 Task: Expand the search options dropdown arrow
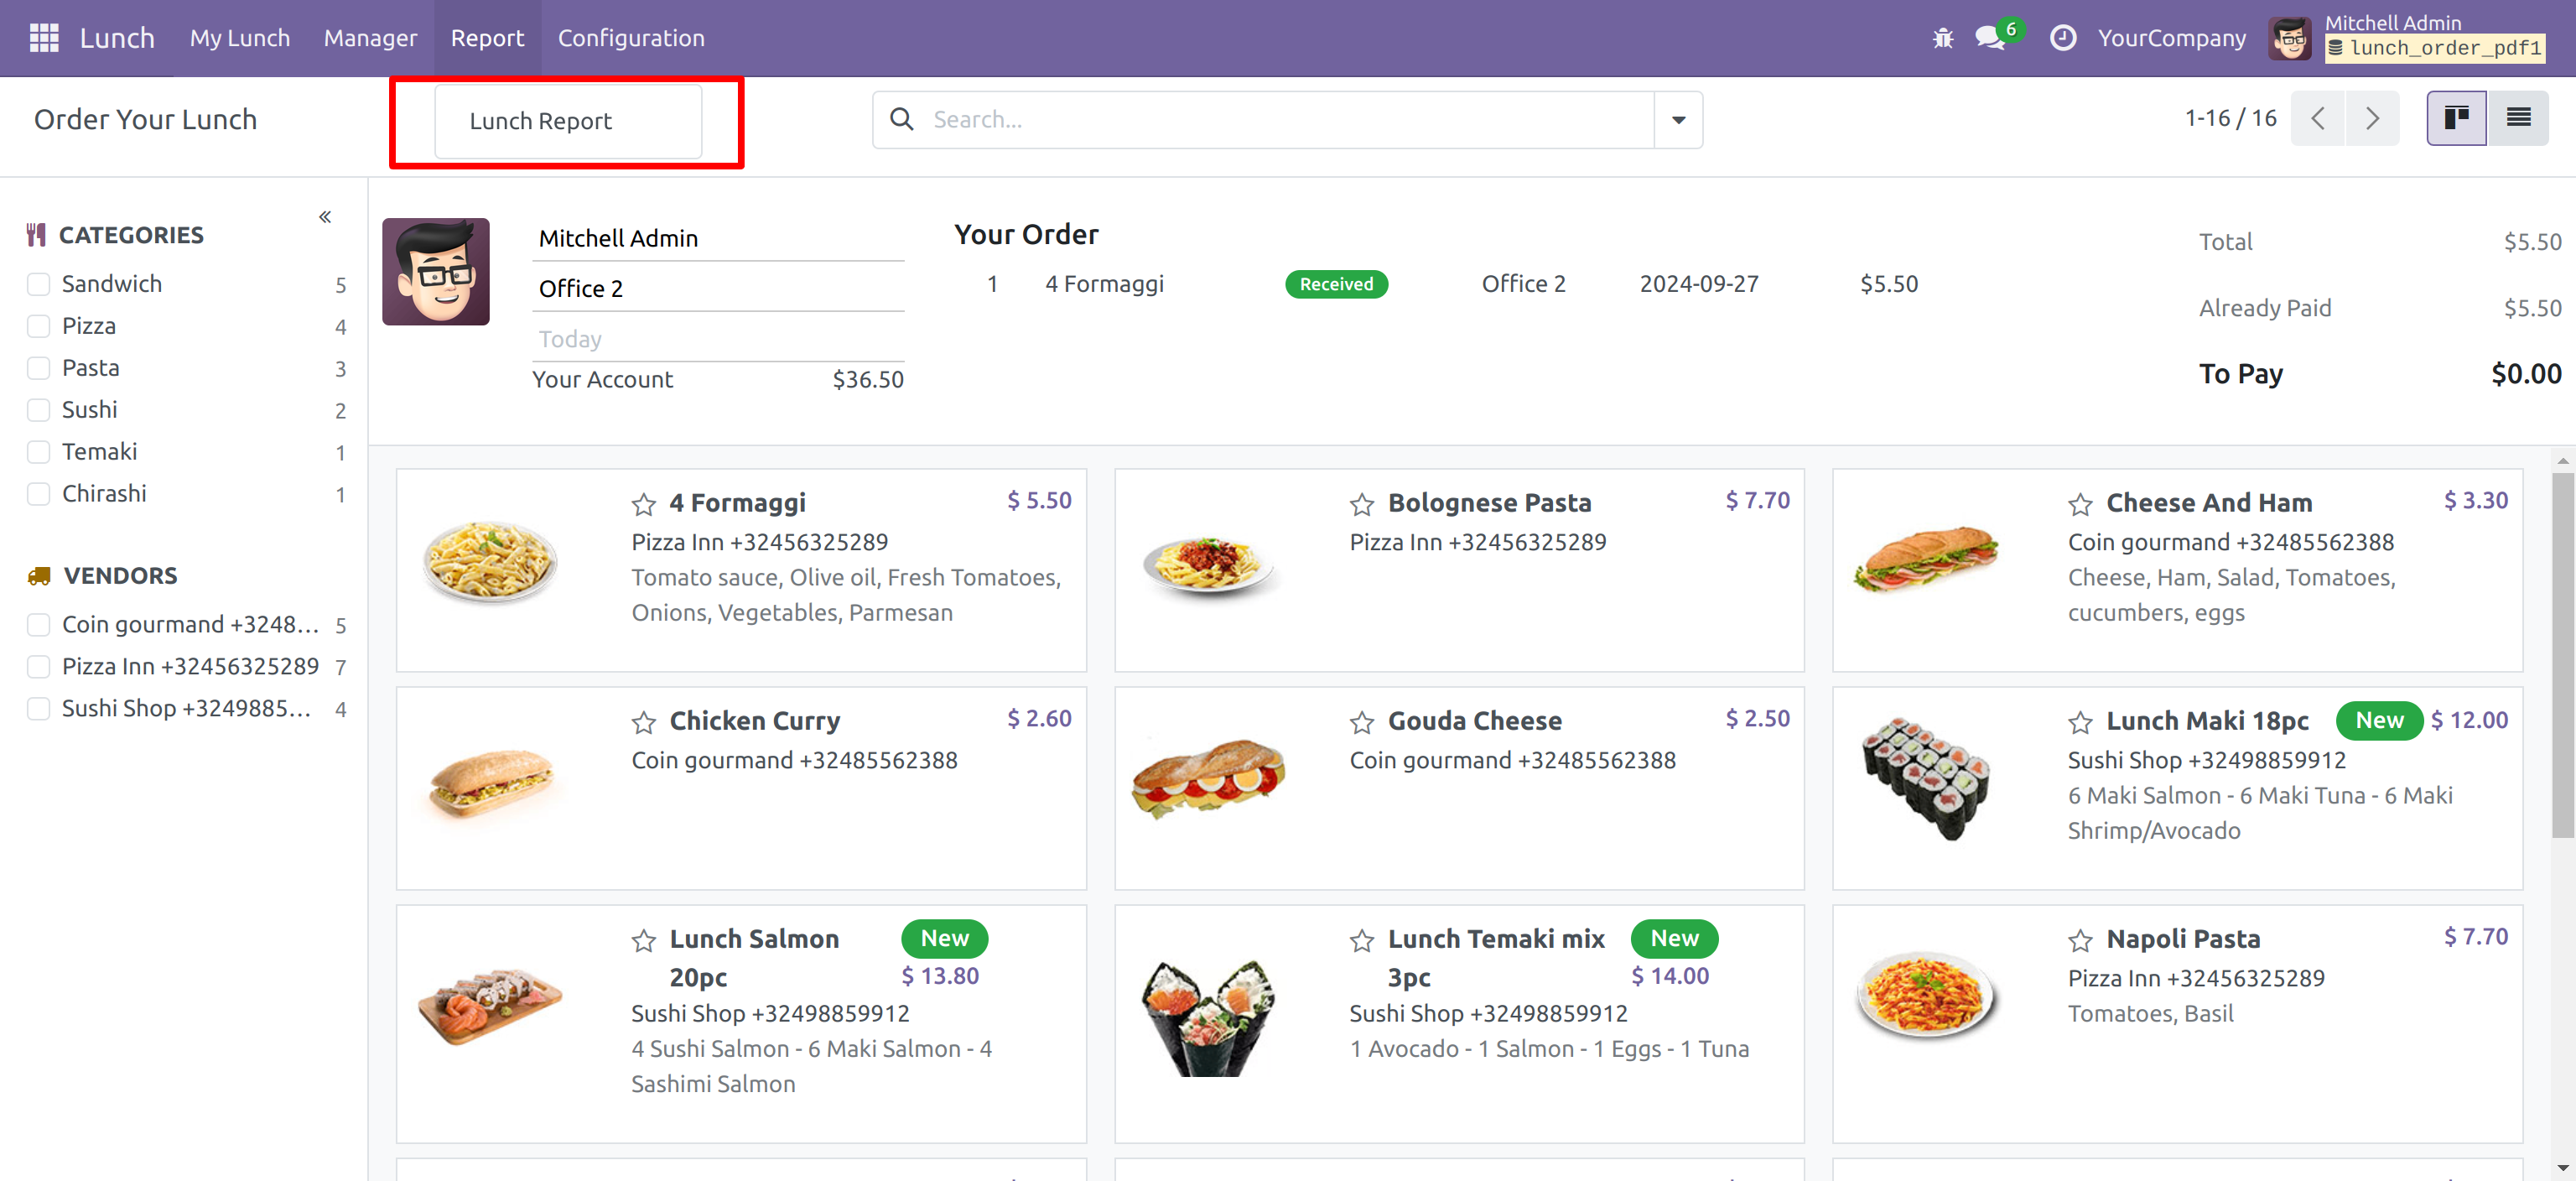point(1678,120)
